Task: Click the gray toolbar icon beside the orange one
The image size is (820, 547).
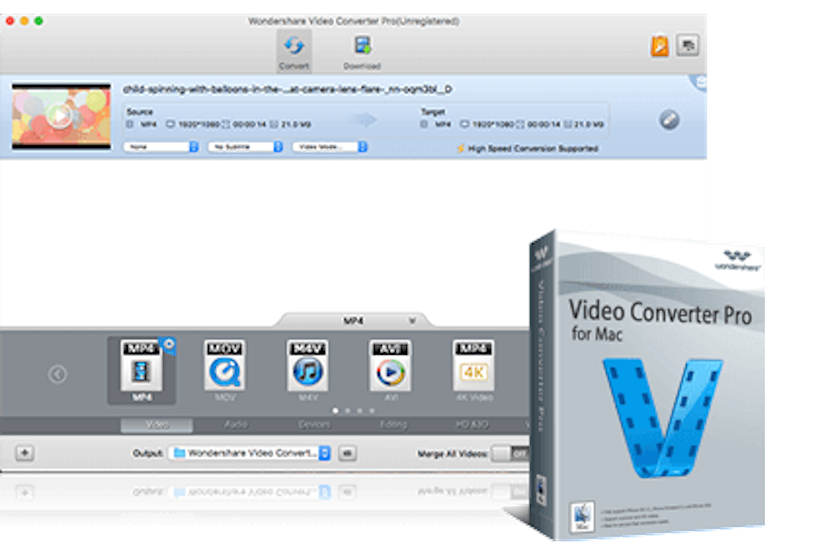Action: (x=688, y=45)
